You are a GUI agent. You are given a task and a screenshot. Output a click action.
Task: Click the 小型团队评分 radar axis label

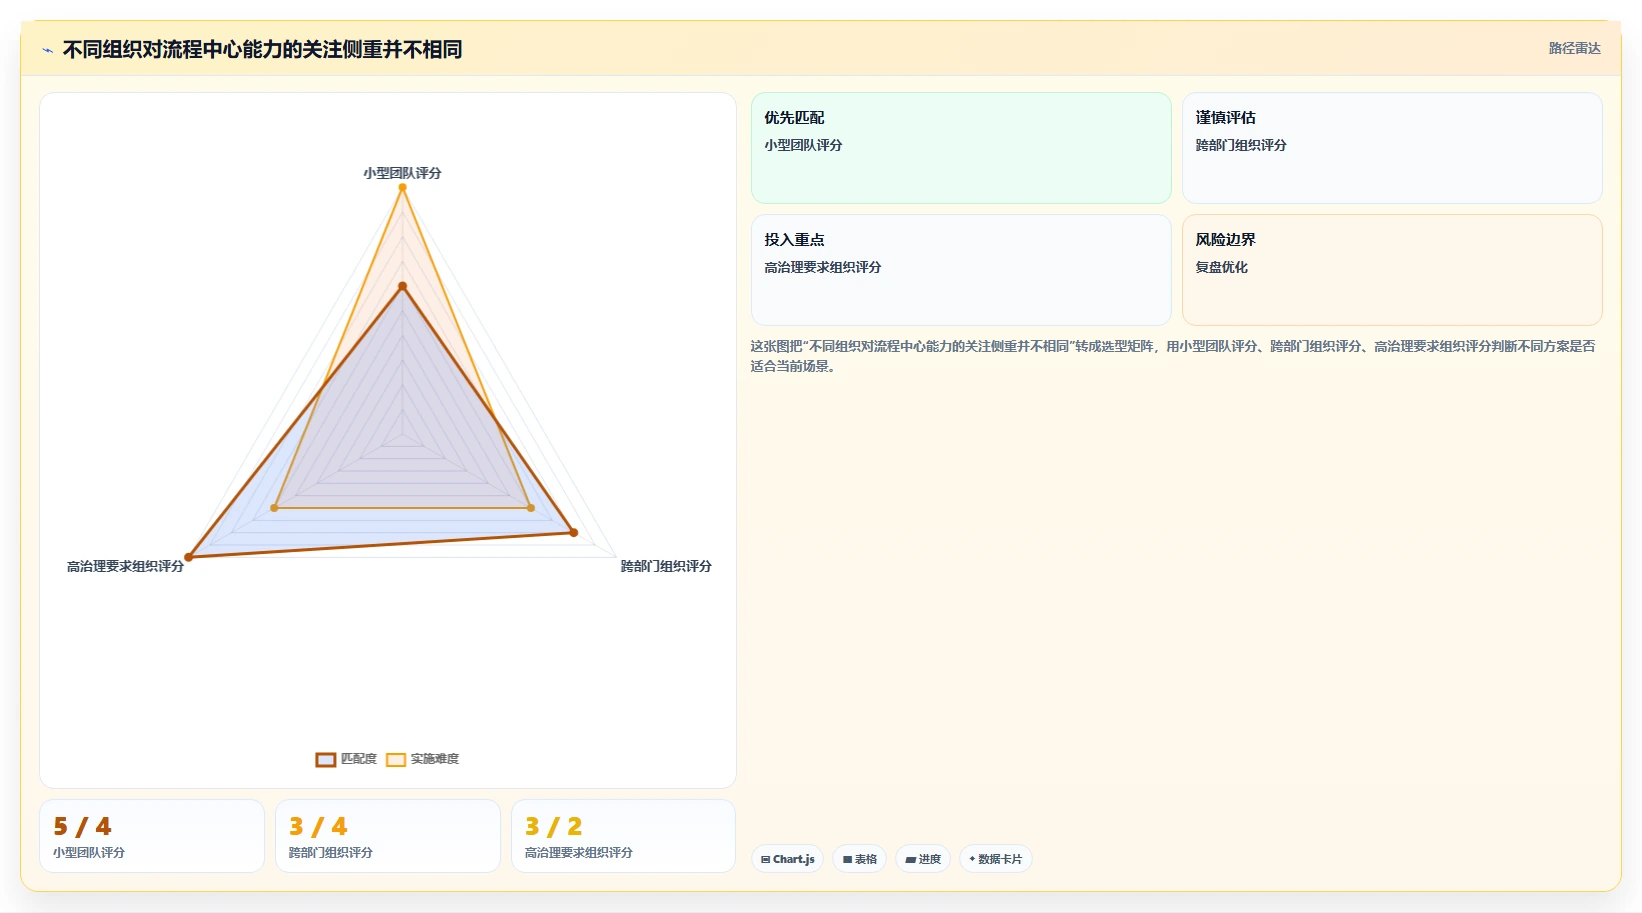[402, 173]
